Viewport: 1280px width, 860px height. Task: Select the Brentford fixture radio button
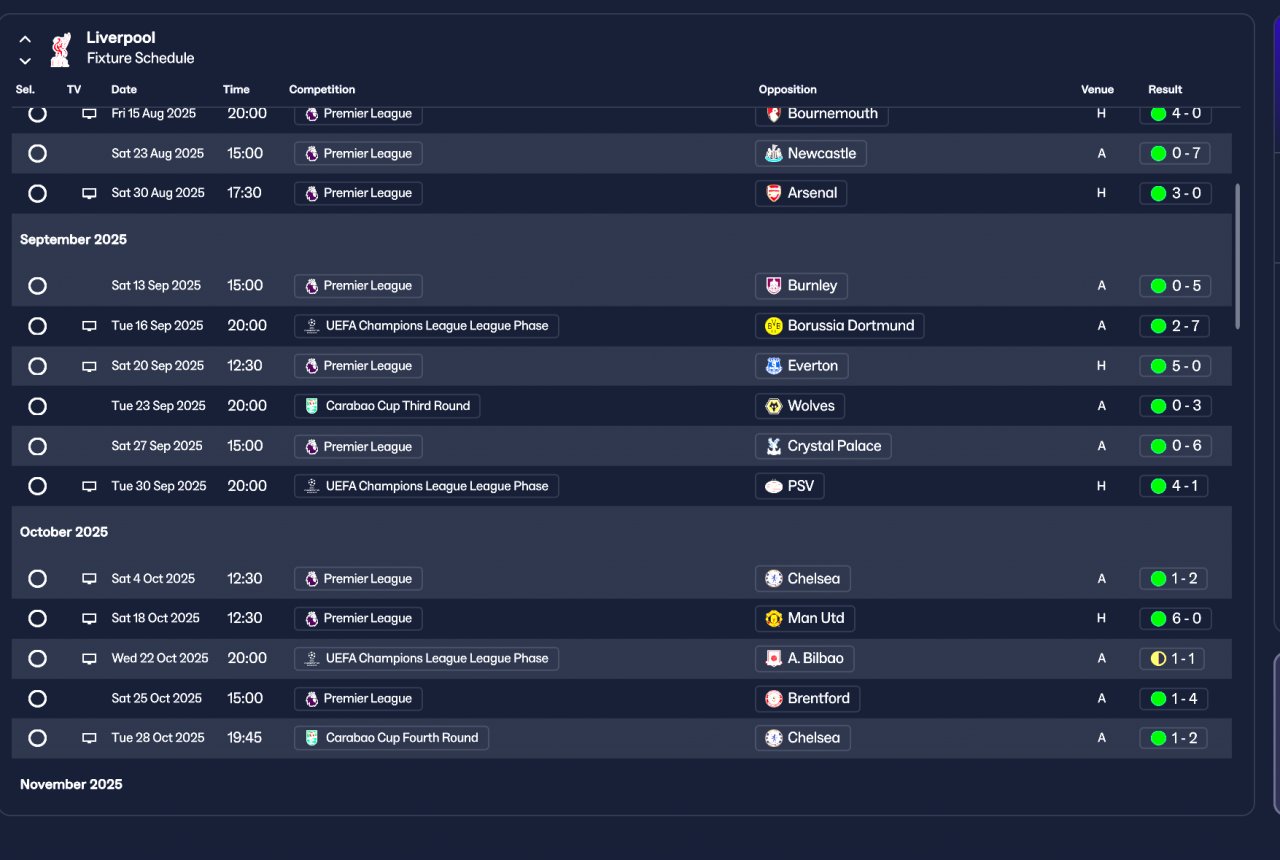pyautogui.click(x=37, y=698)
